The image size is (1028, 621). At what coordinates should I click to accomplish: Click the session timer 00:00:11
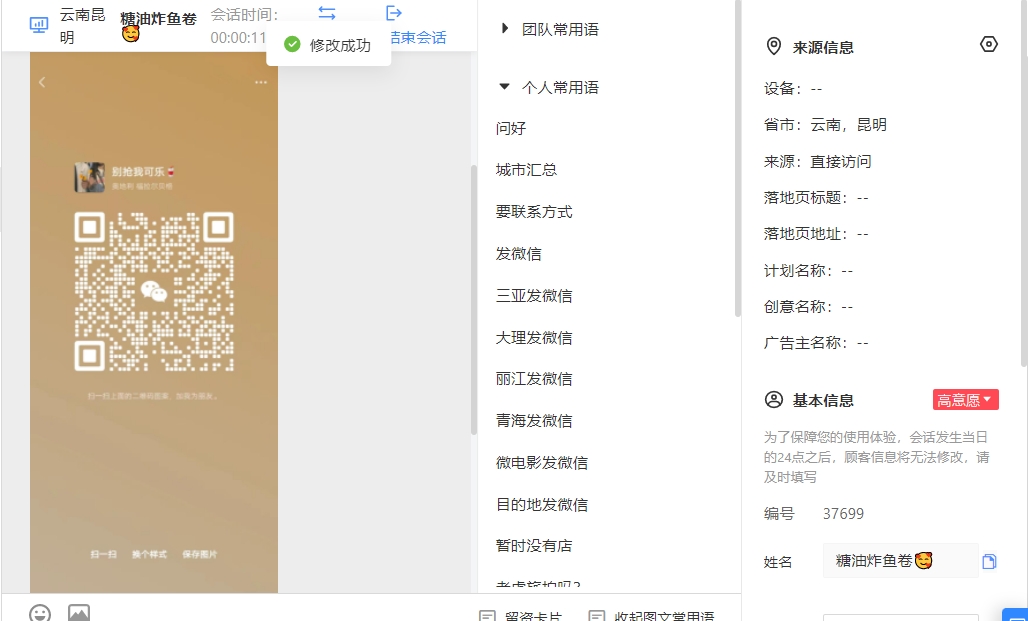coord(239,37)
